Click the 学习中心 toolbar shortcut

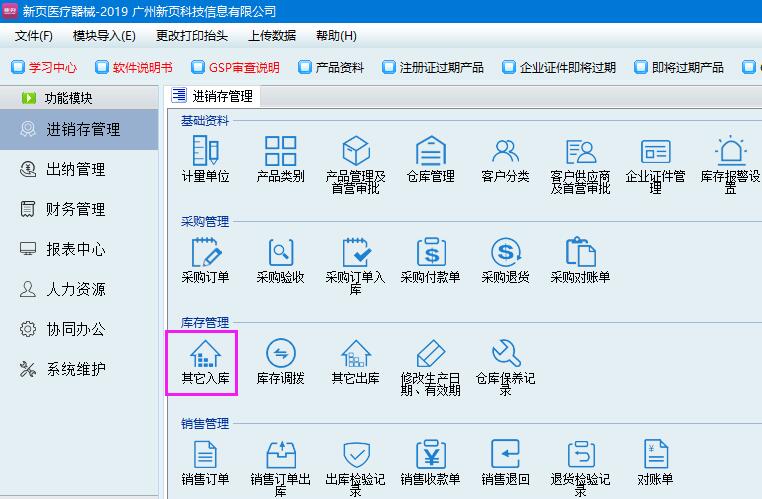tap(43, 68)
